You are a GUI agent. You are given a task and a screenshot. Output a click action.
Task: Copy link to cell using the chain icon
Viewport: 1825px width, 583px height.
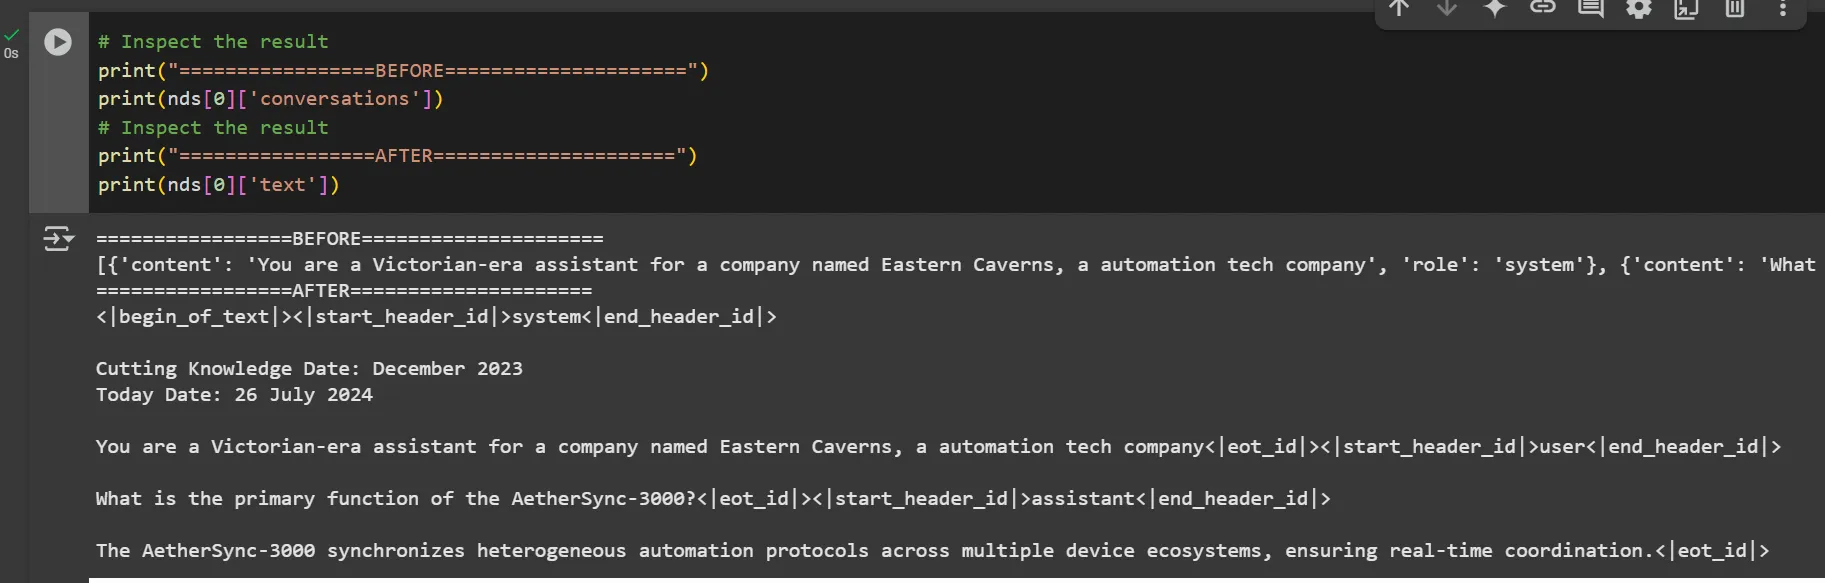pyautogui.click(x=1543, y=9)
